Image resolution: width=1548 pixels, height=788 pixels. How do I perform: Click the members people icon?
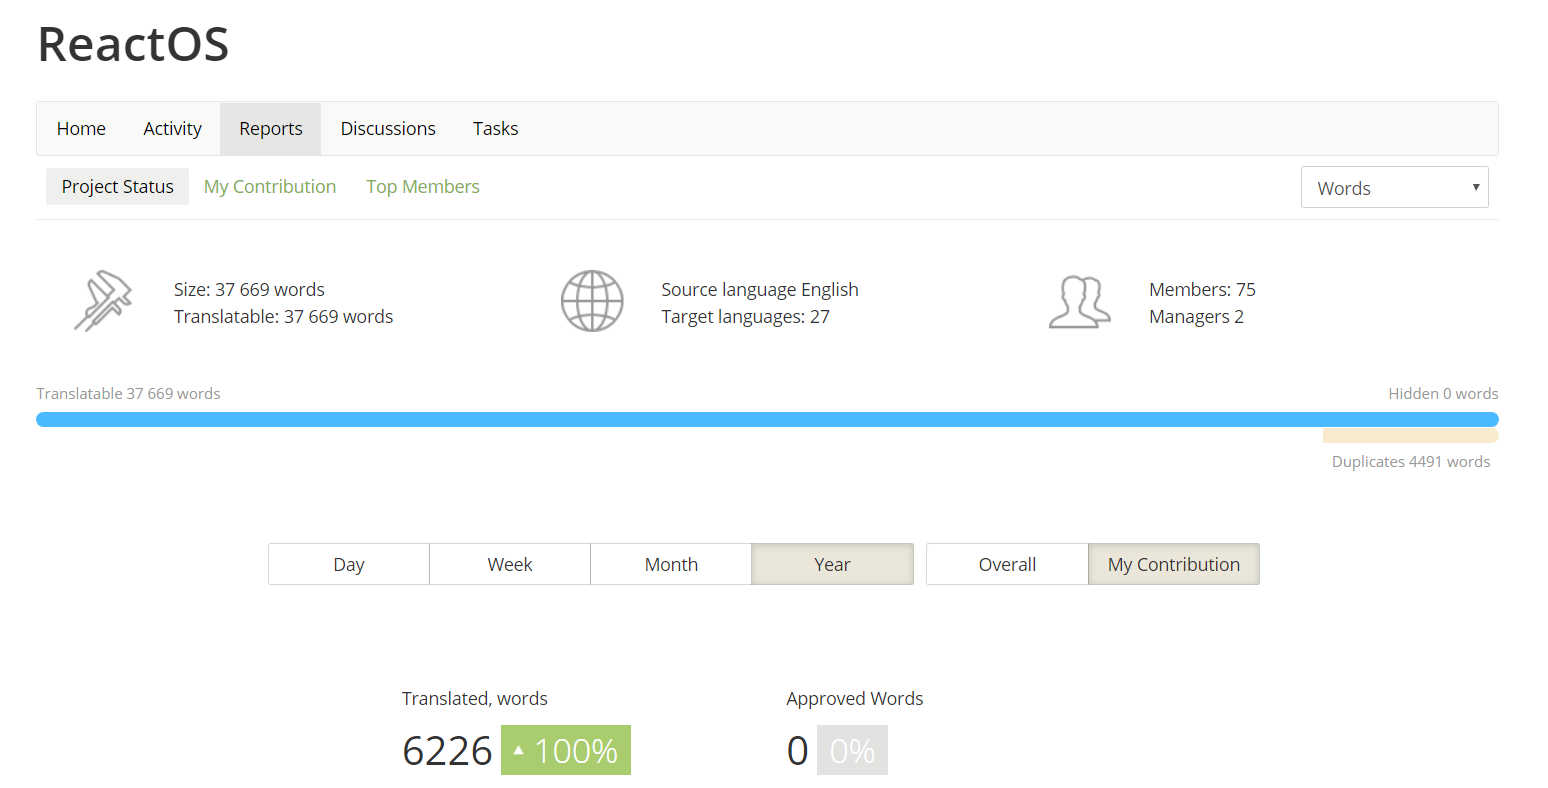pyautogui.click(x=1080, y=302)
